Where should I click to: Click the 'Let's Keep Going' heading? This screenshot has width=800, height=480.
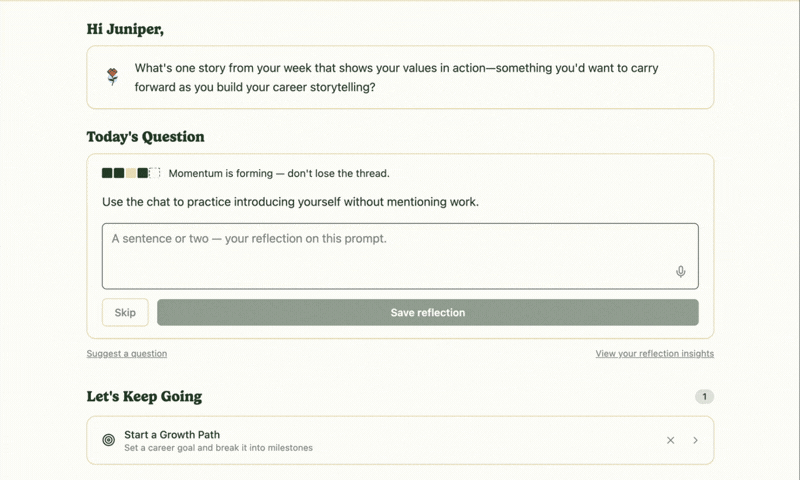point(144,396)
